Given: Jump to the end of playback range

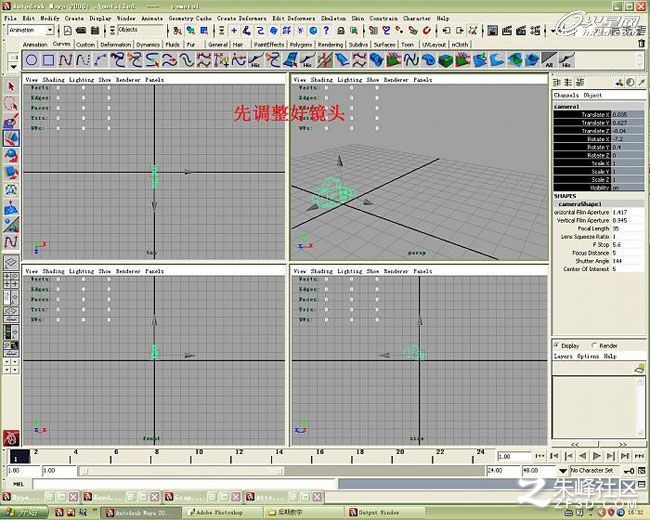Looking at the screenshot, I should coord(639,456).
